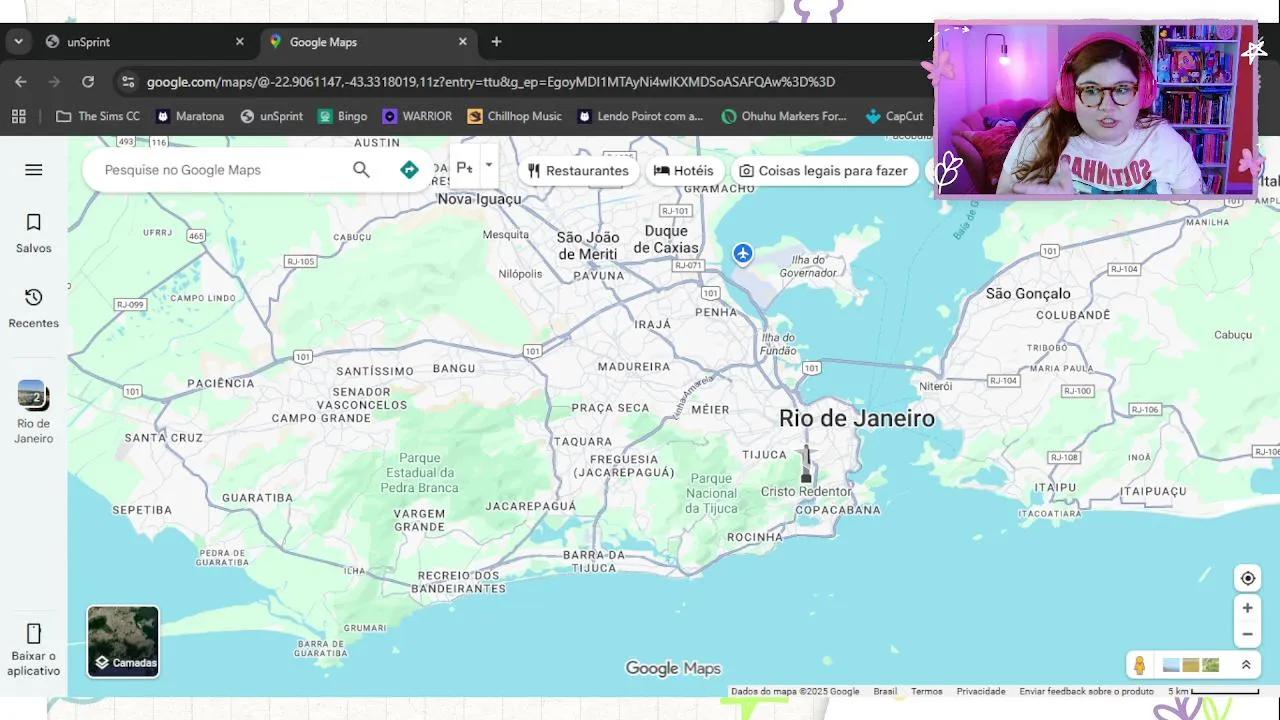Center map on my location
Viewport: 1280px width, 720px height.
pos(1248,578)
